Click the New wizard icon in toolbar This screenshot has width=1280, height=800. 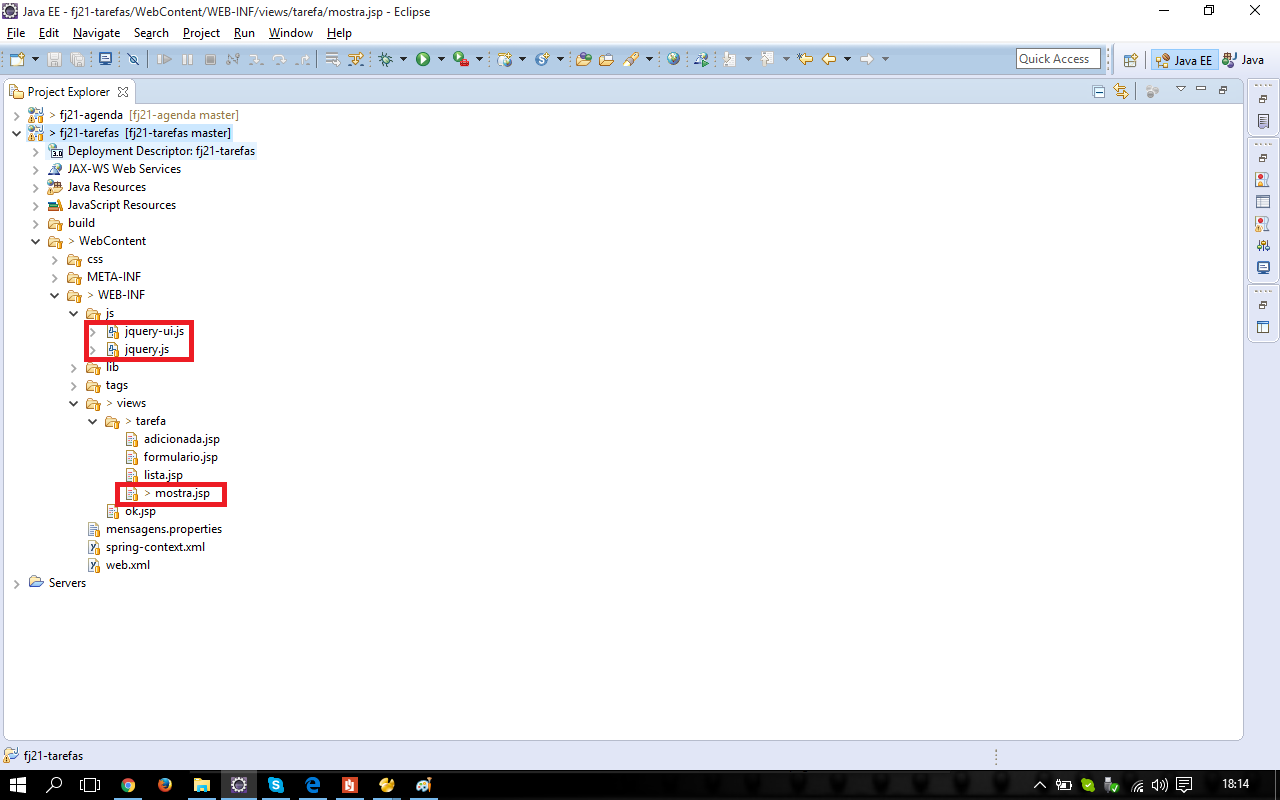16,60
